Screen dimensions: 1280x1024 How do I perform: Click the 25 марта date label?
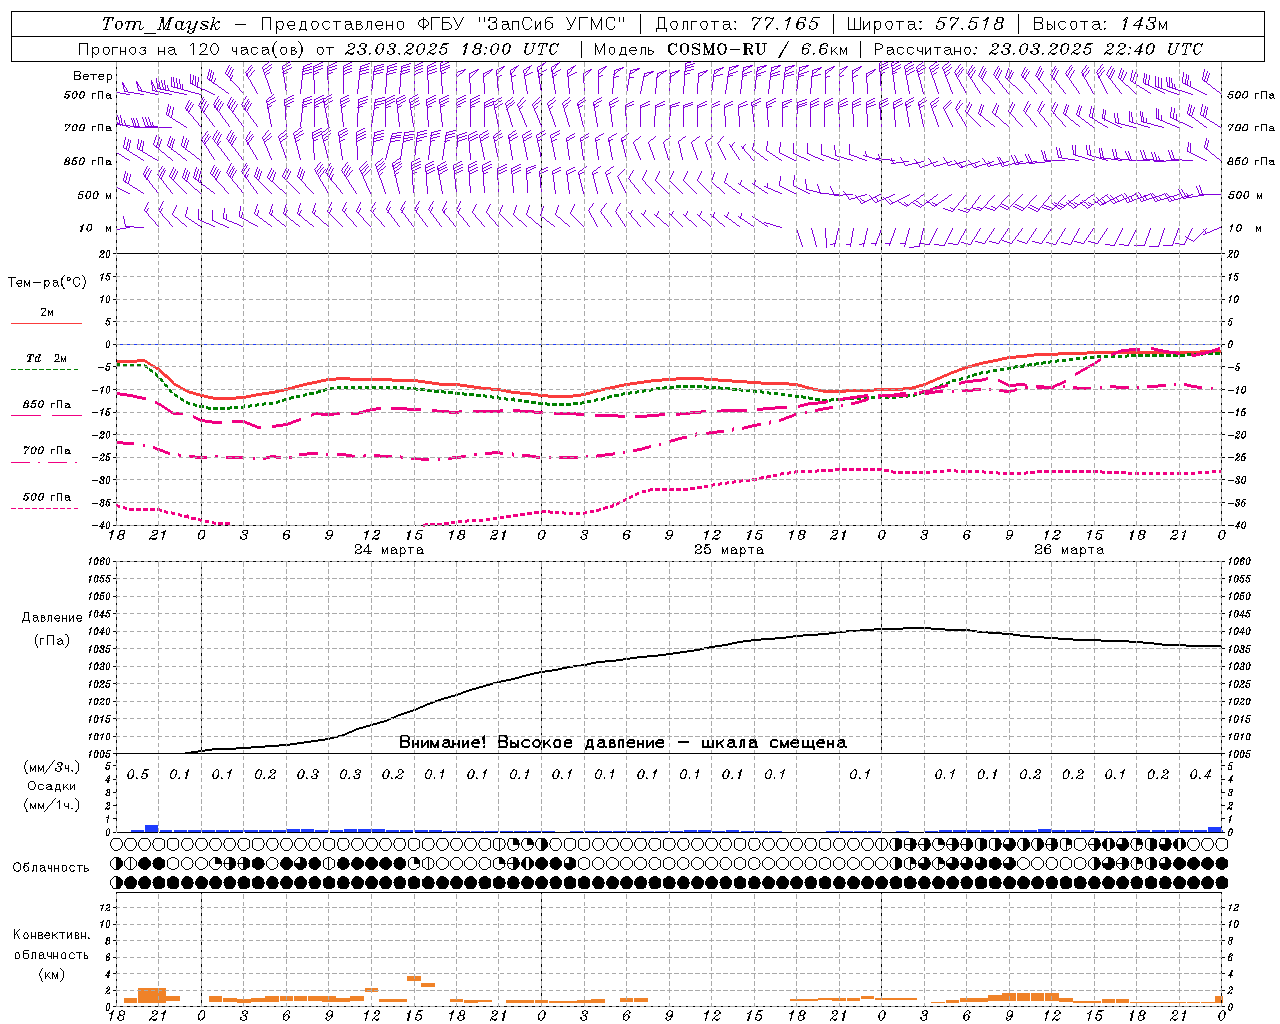729,550
